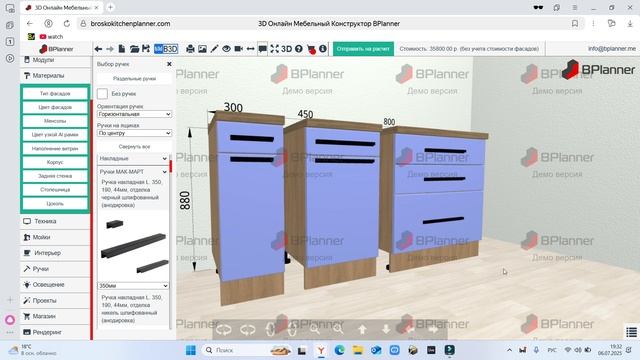Move the camera with the down arrow icon

coord(386,329)
